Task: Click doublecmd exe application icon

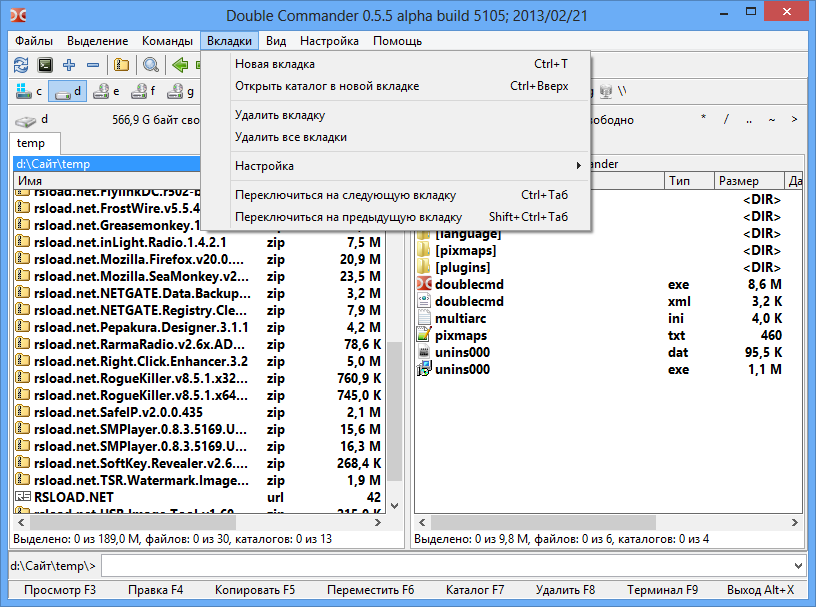Action: [424, 284]
